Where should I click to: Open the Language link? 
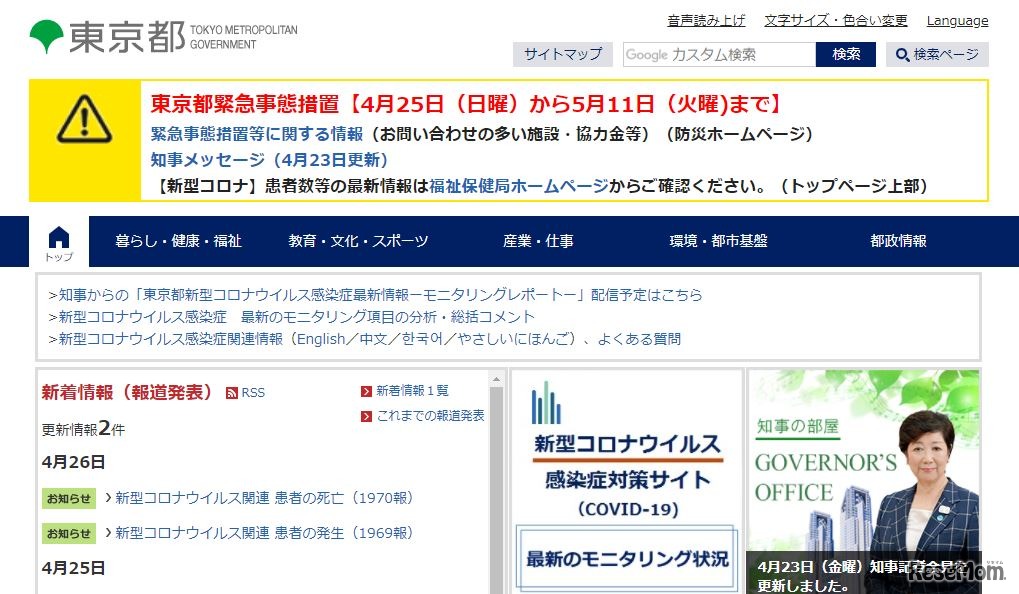point(957,21)
